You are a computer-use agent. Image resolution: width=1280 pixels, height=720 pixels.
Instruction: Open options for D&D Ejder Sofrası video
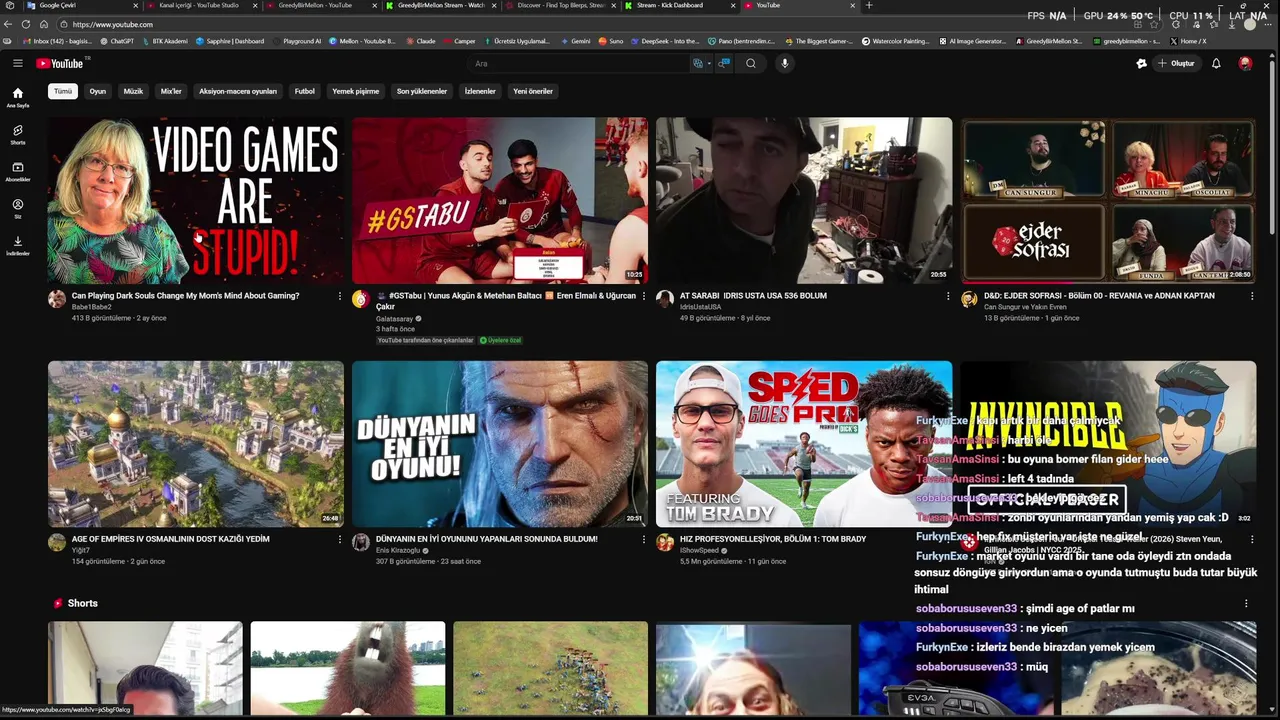1252,296
